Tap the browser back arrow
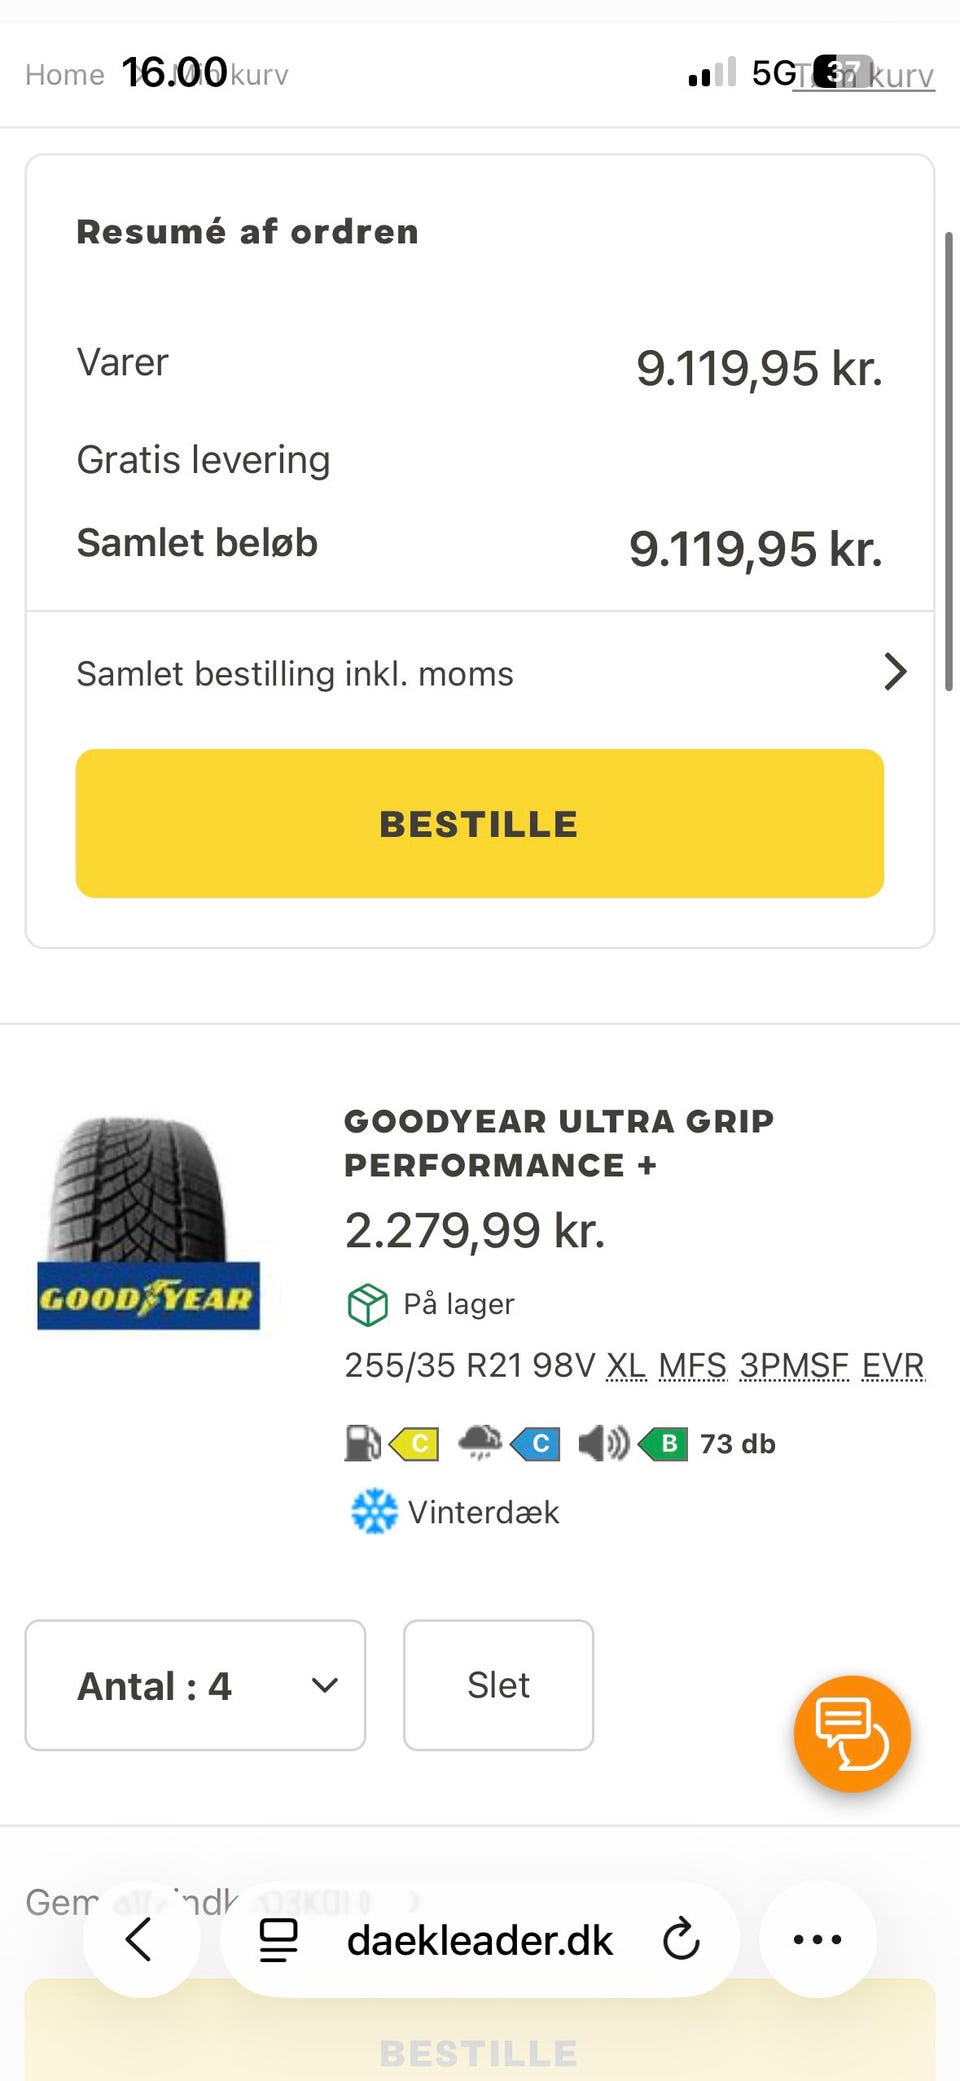Screen dimensions: 960x2081 [x=140, y=1940]
